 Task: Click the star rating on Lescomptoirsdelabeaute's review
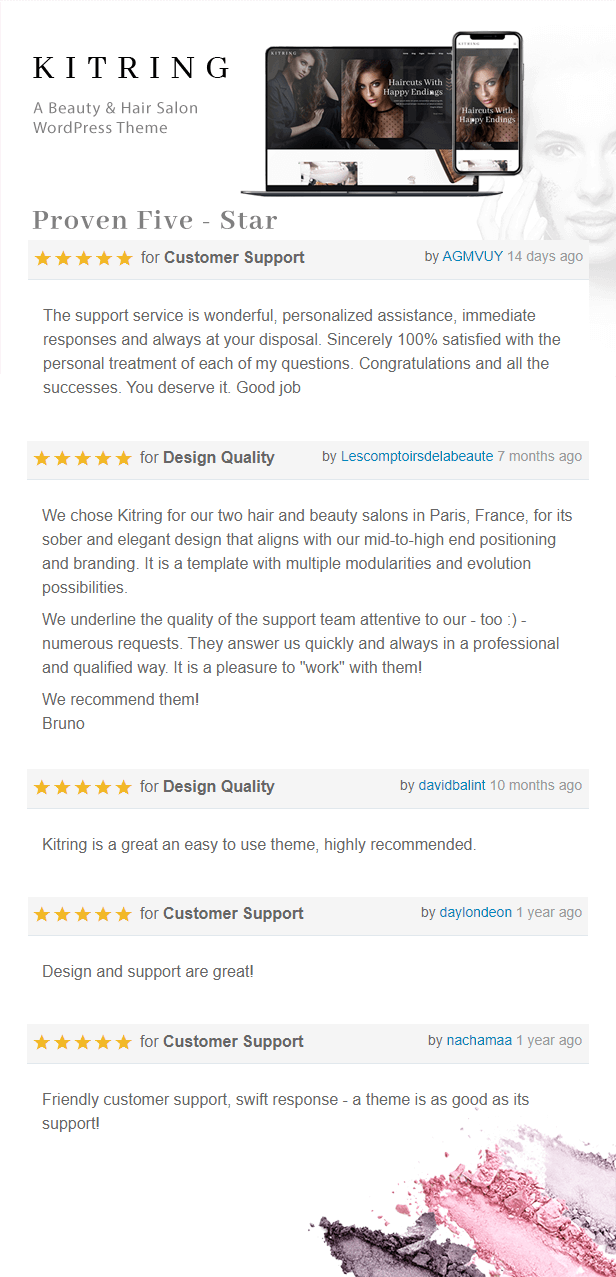point(83,458)
